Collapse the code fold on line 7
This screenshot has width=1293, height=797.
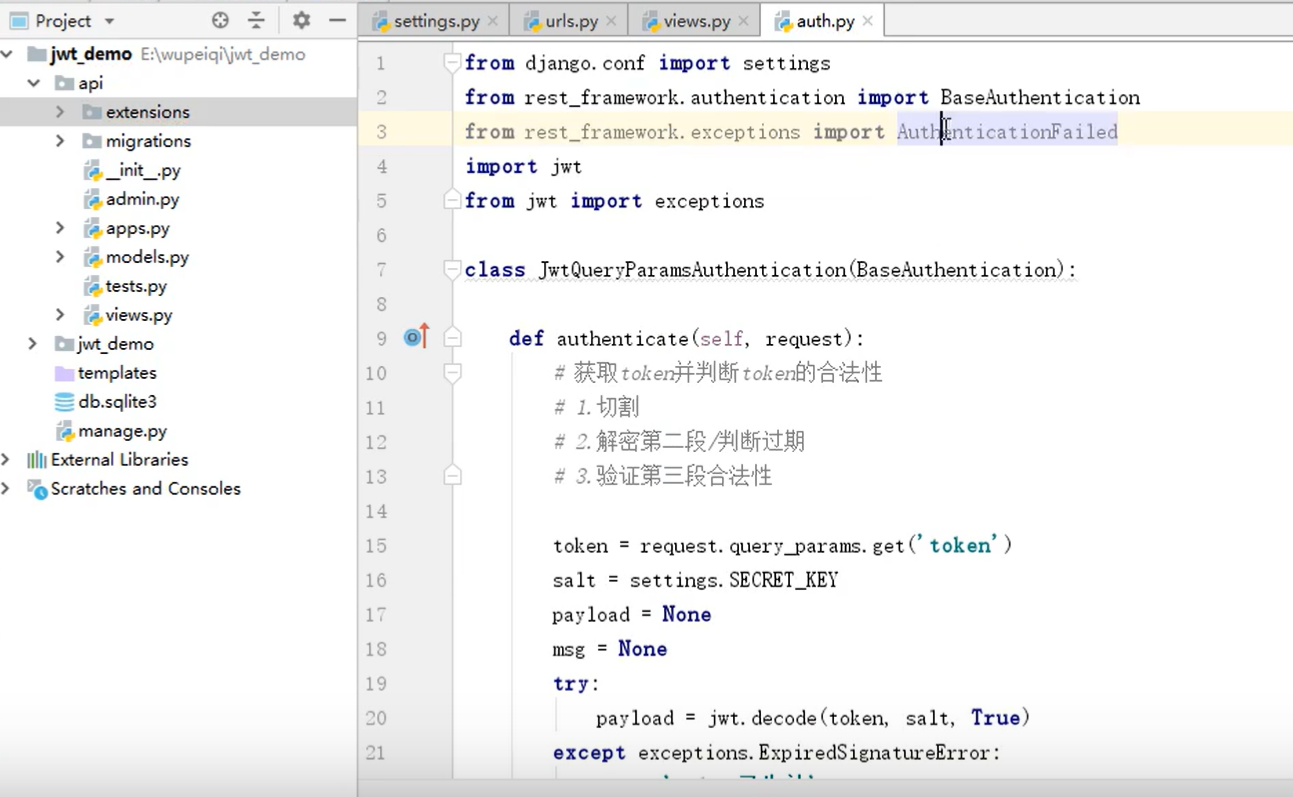point(451,269)
